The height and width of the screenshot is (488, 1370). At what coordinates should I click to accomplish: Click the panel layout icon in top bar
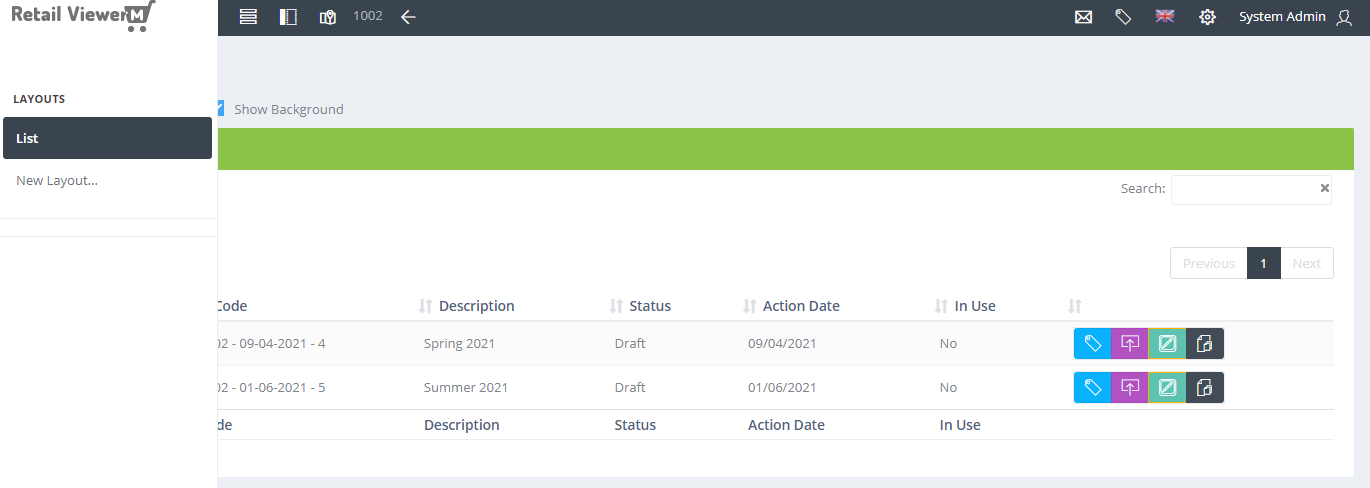[288, 17]
